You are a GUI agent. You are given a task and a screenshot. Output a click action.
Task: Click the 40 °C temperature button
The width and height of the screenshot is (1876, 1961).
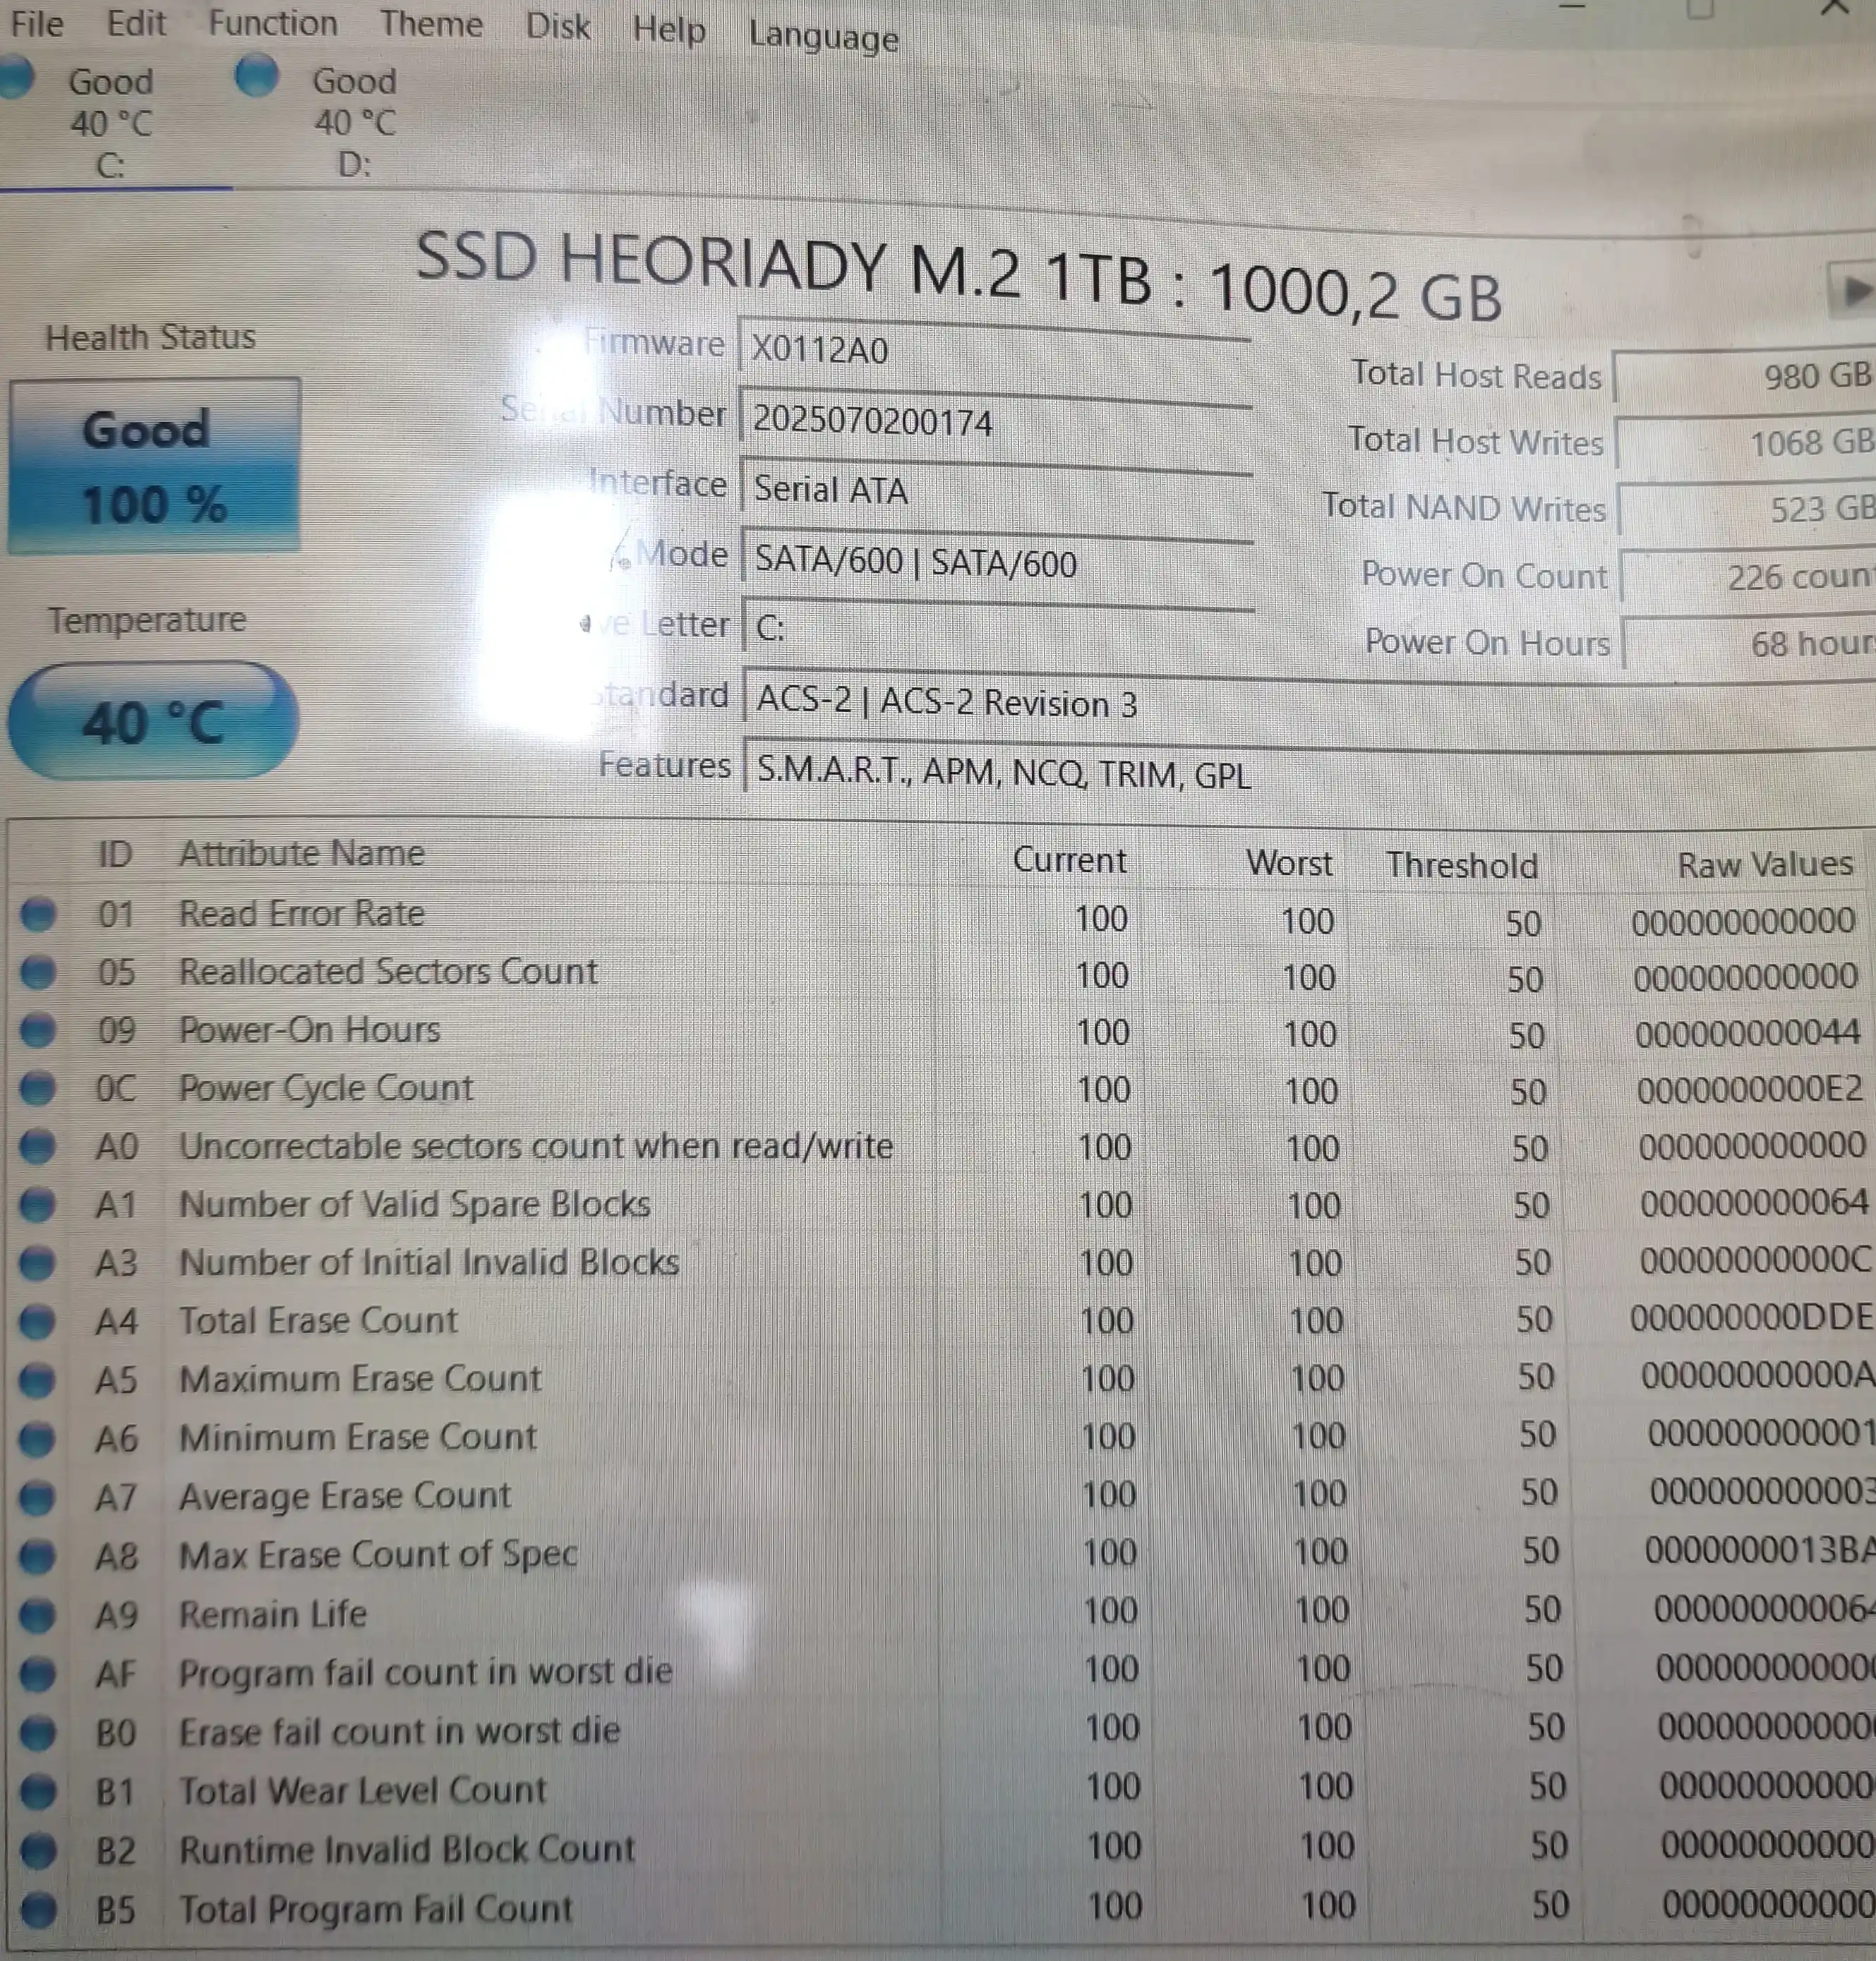click(x=153, y=721)
